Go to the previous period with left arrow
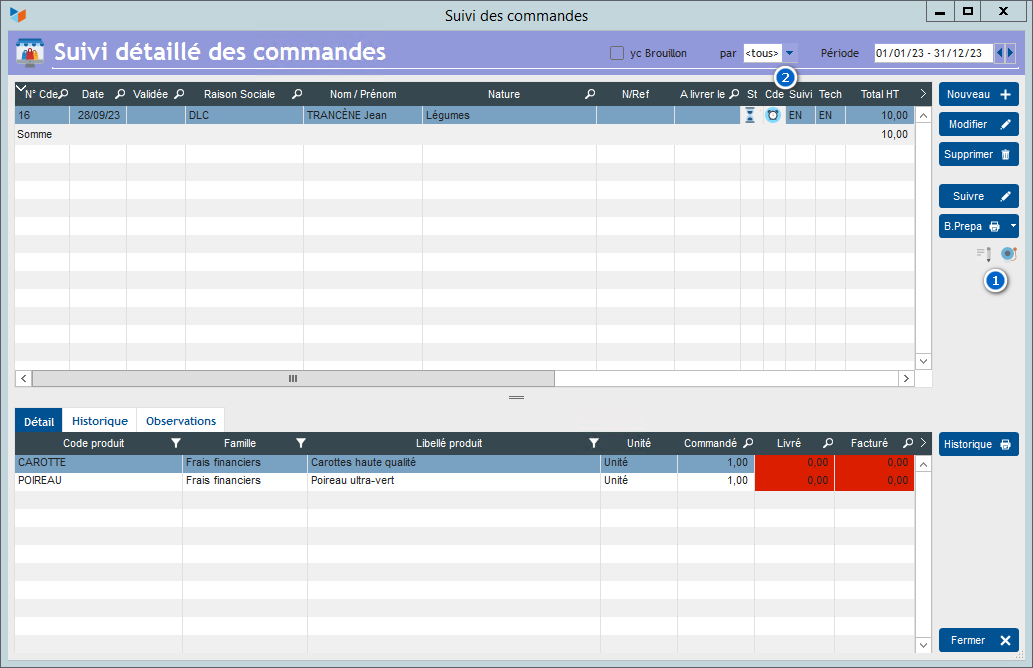 click(x=1000, y=53)
